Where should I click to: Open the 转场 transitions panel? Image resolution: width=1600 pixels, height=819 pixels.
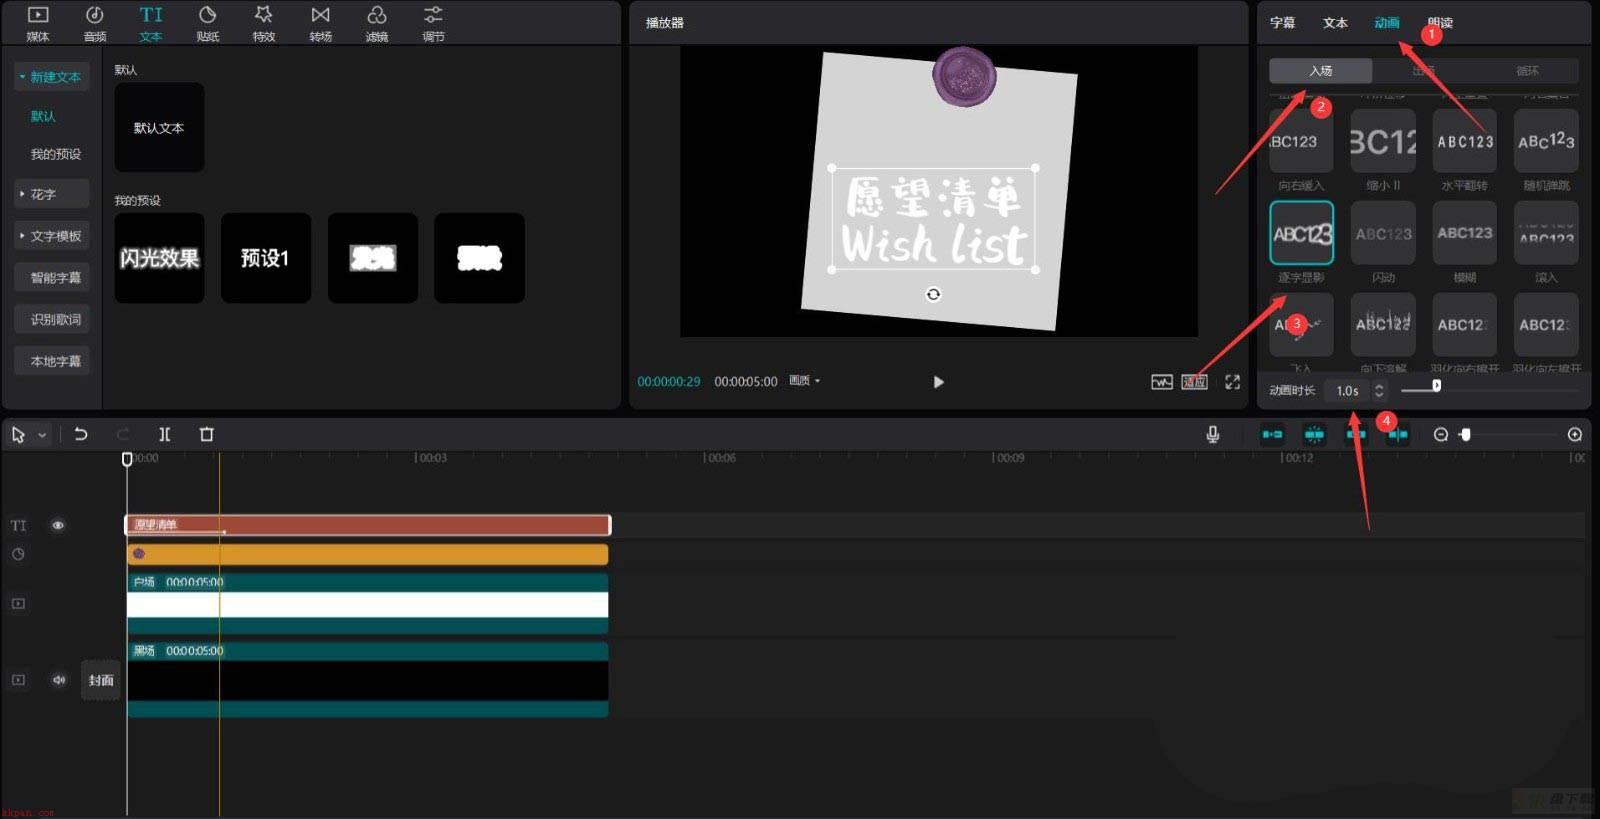pyautogui.click(x=320, y=23)
